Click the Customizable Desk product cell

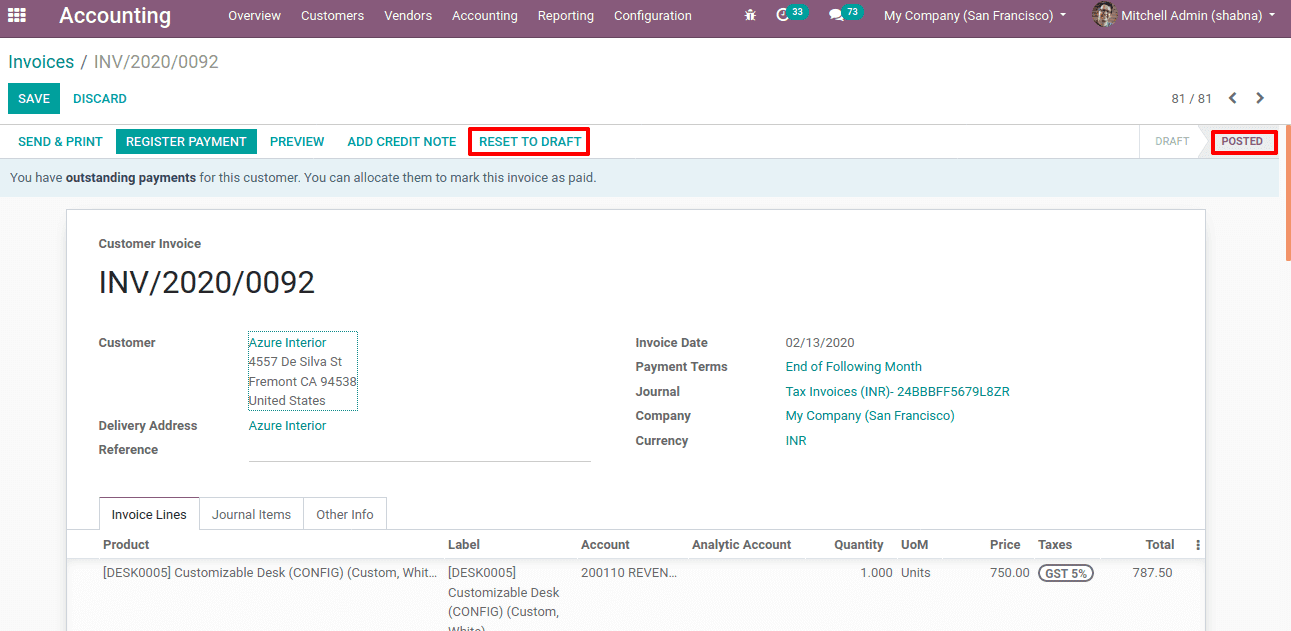pyautogui.click(x=270, y=573)
